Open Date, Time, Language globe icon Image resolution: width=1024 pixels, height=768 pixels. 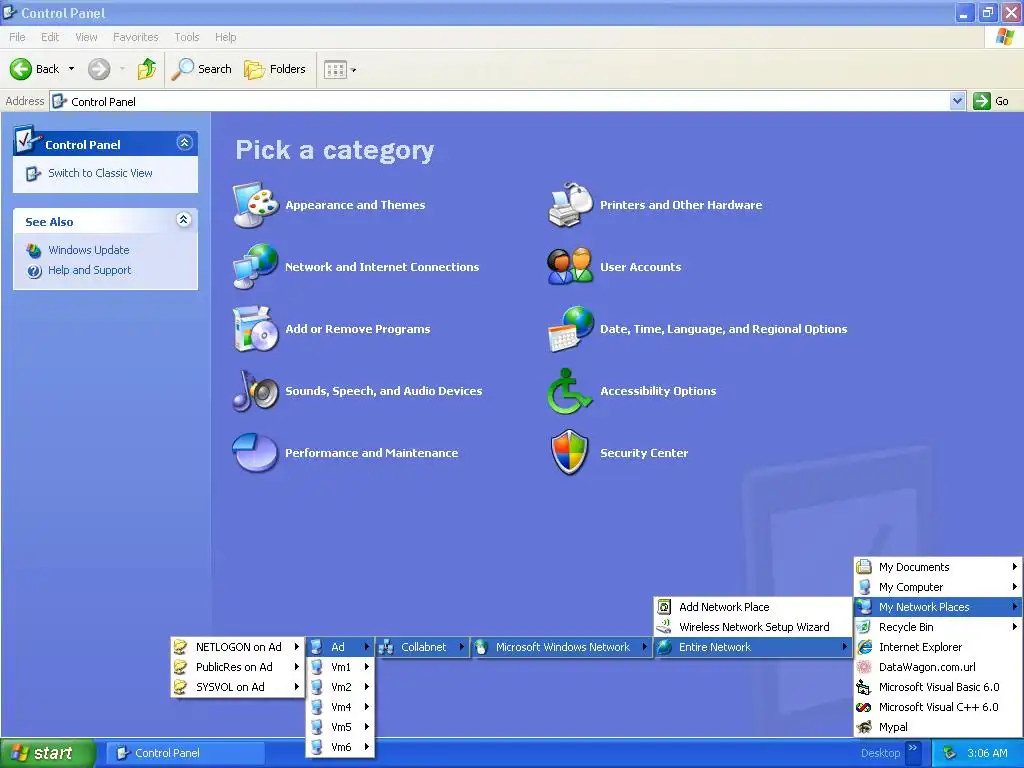click(571, 328)
